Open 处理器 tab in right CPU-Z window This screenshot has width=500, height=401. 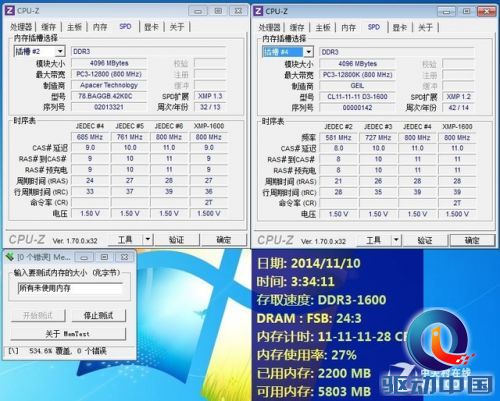click(269, 27)
